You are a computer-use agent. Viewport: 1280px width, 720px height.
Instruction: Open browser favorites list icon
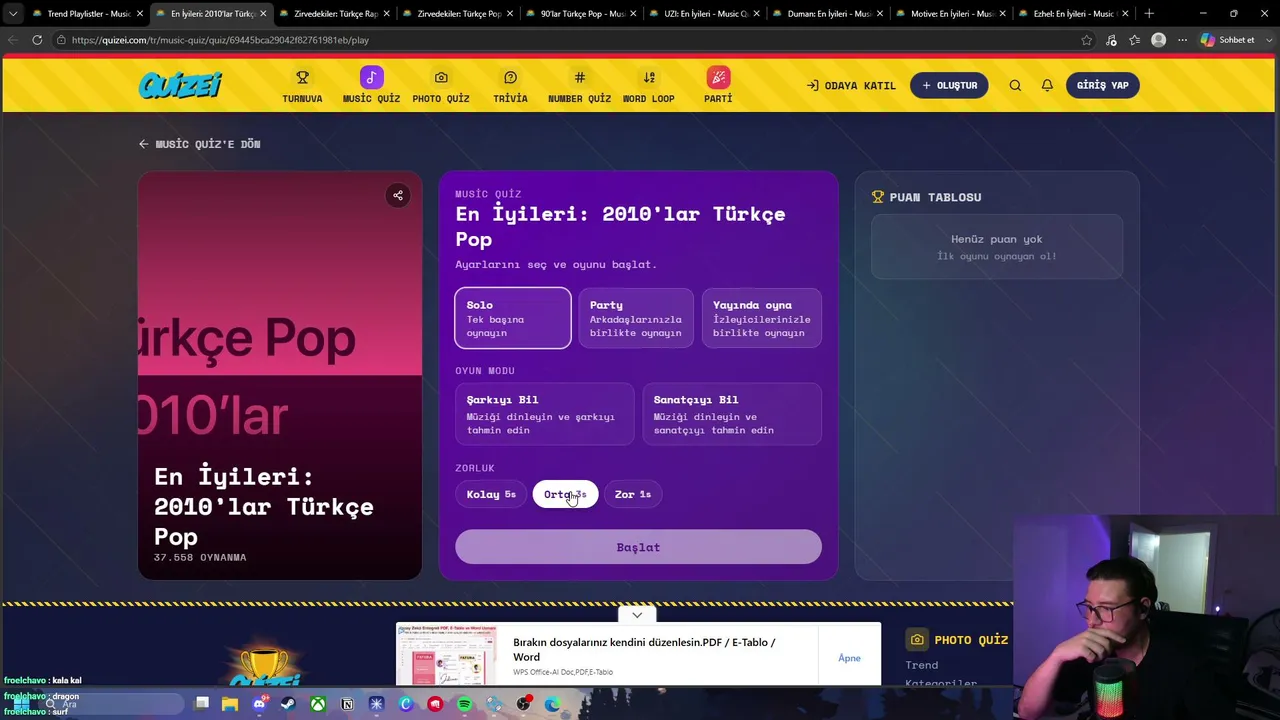[x=1135, y=40]
